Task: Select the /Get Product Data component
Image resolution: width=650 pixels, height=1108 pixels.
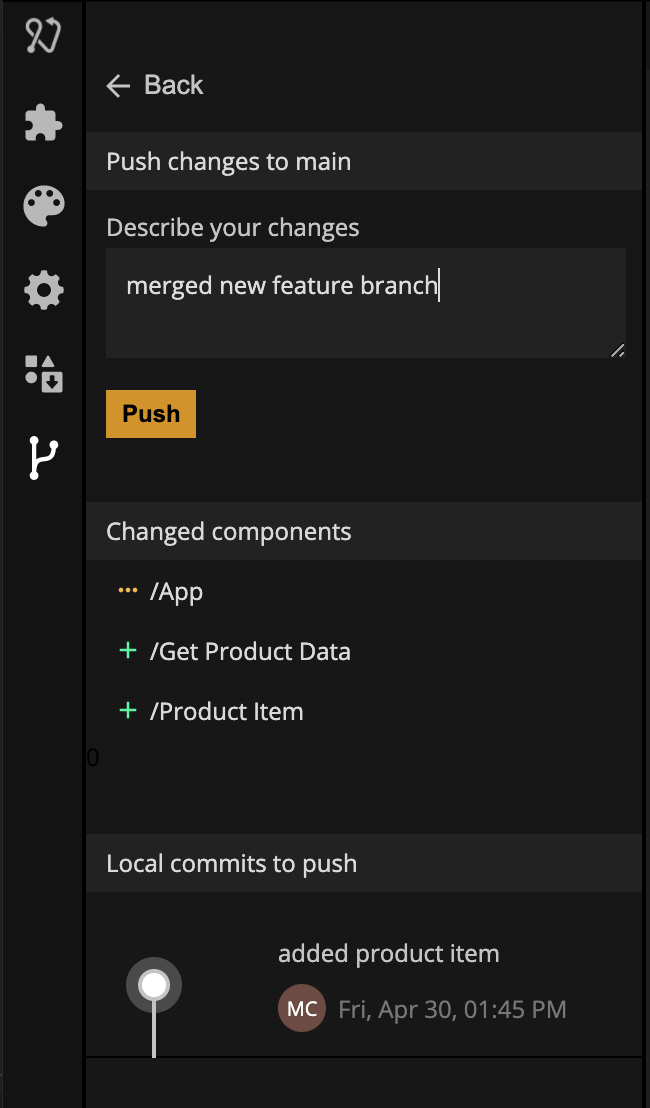Action: 250,652
